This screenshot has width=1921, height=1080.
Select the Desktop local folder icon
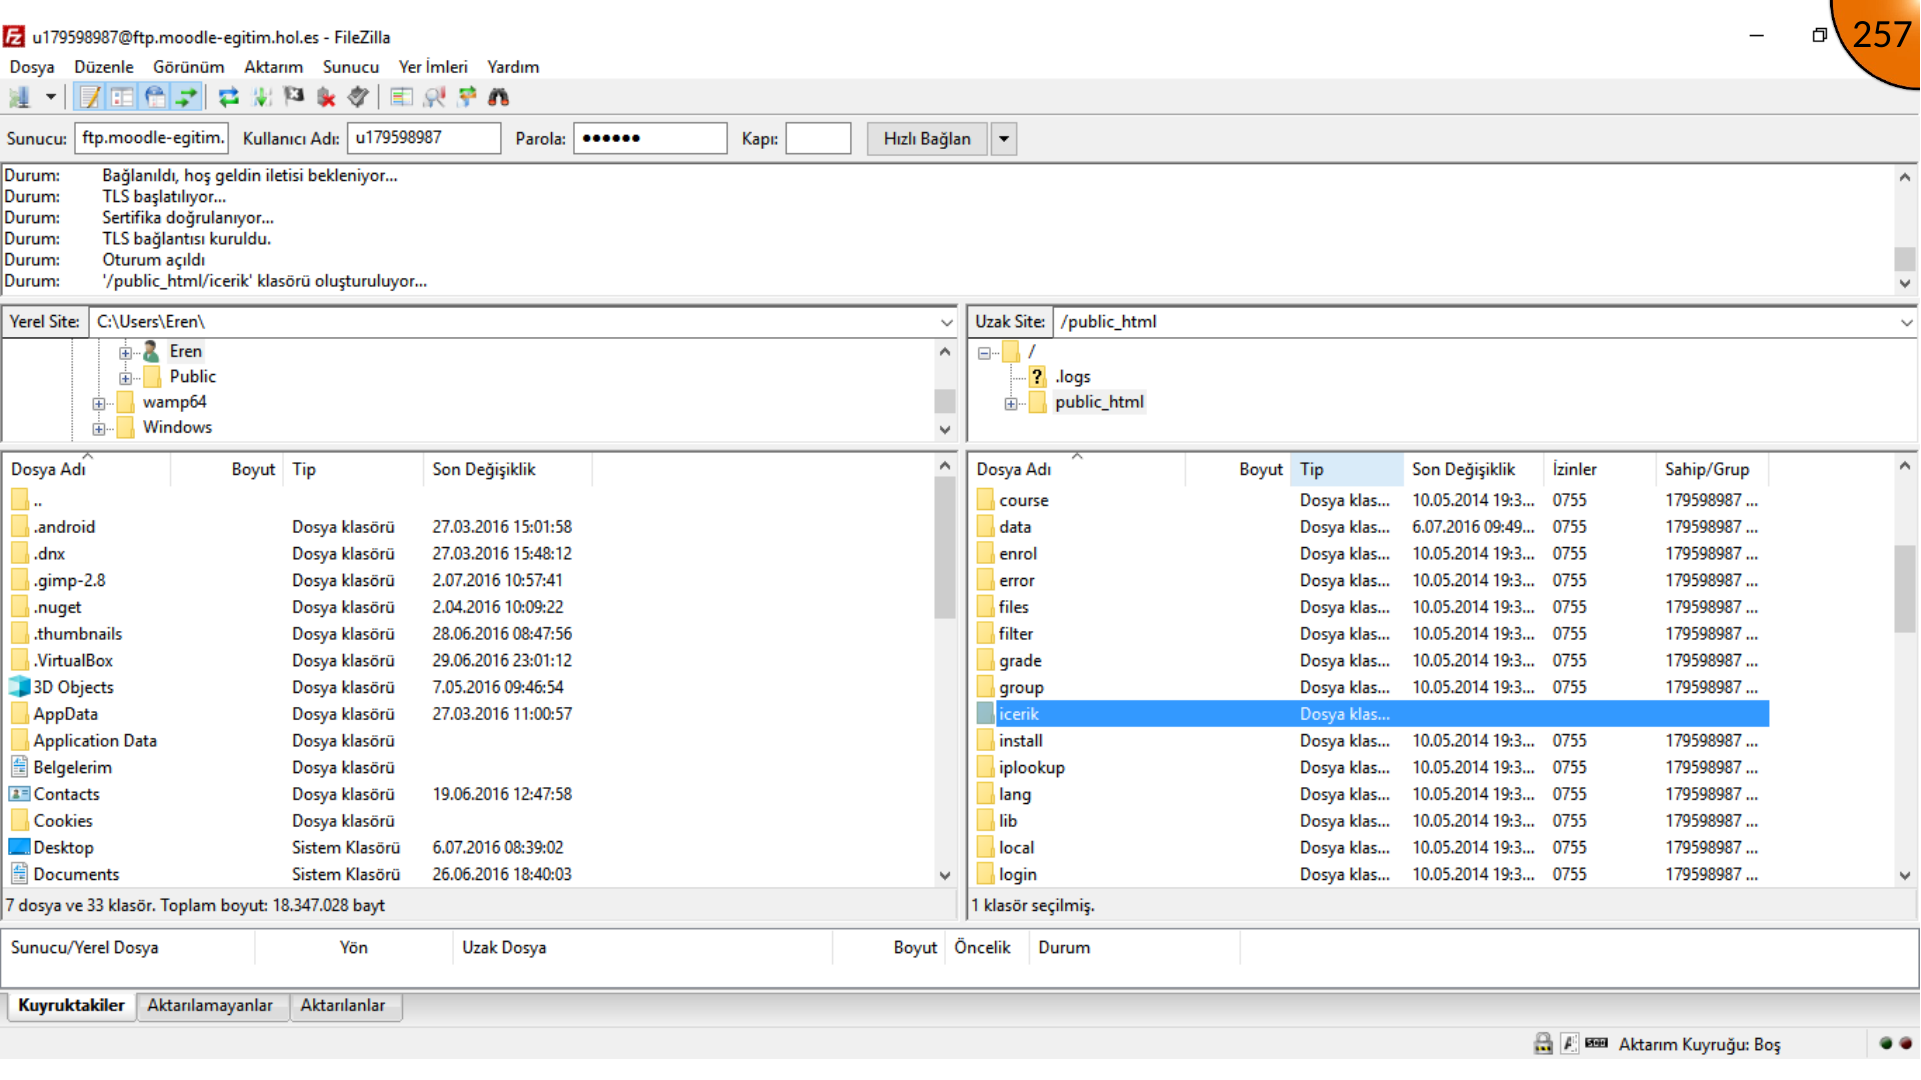point(19,847)
